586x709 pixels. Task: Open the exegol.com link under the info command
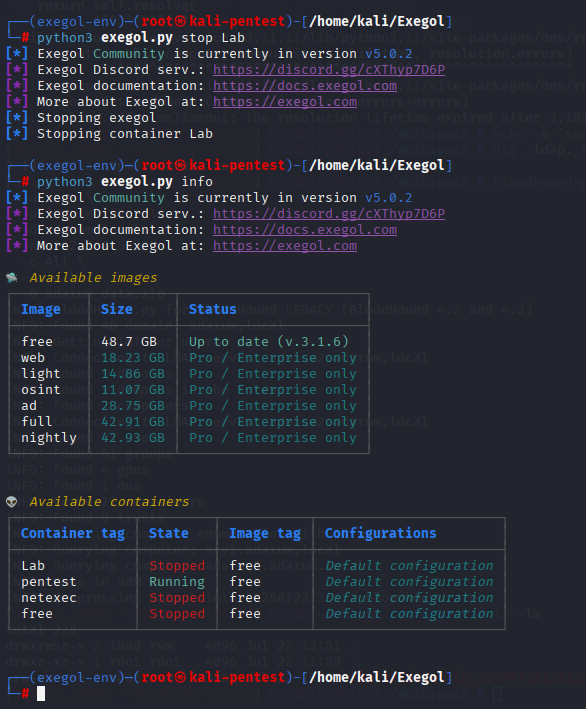coord(285,246)
